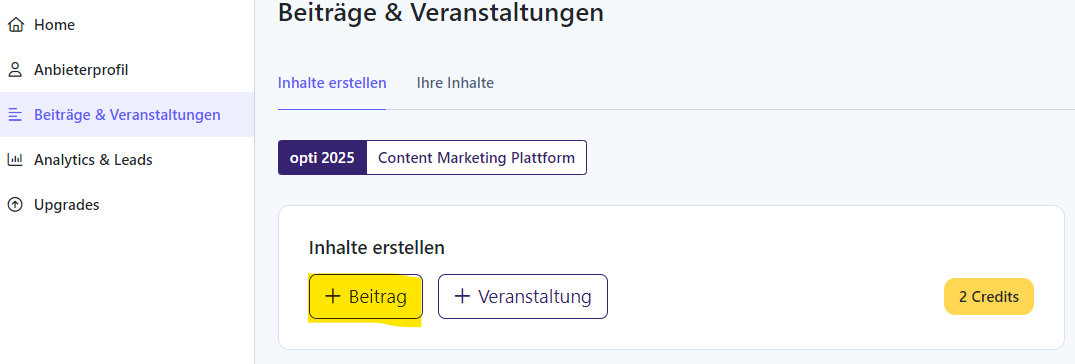
Task: Switch to Content Marketing Plattform option
Action: (x=476, y=158)
